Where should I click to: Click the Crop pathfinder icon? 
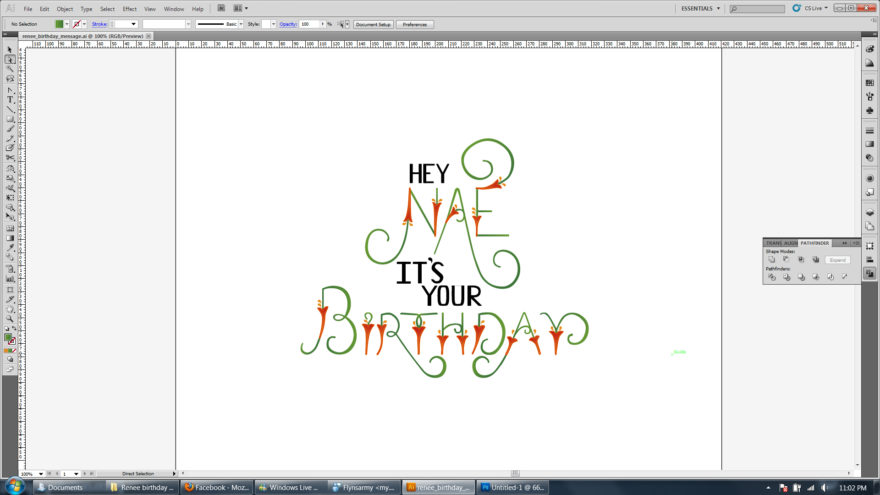point(815,277)
